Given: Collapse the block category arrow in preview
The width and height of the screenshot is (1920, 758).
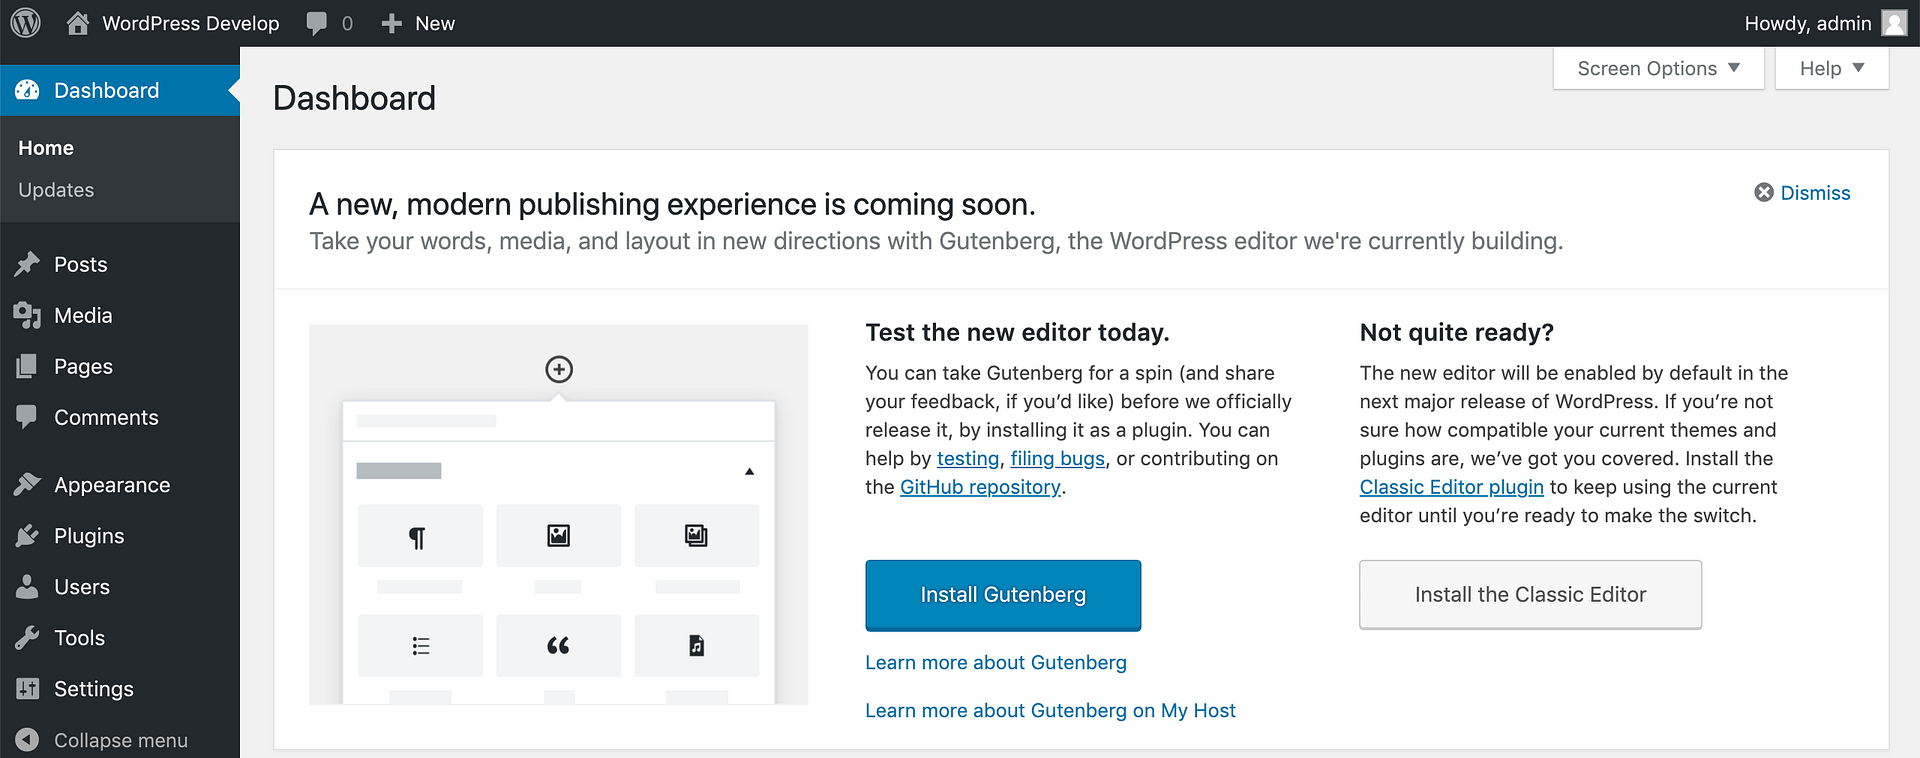Looking at the screenshot, I should (x=749, y=471).
